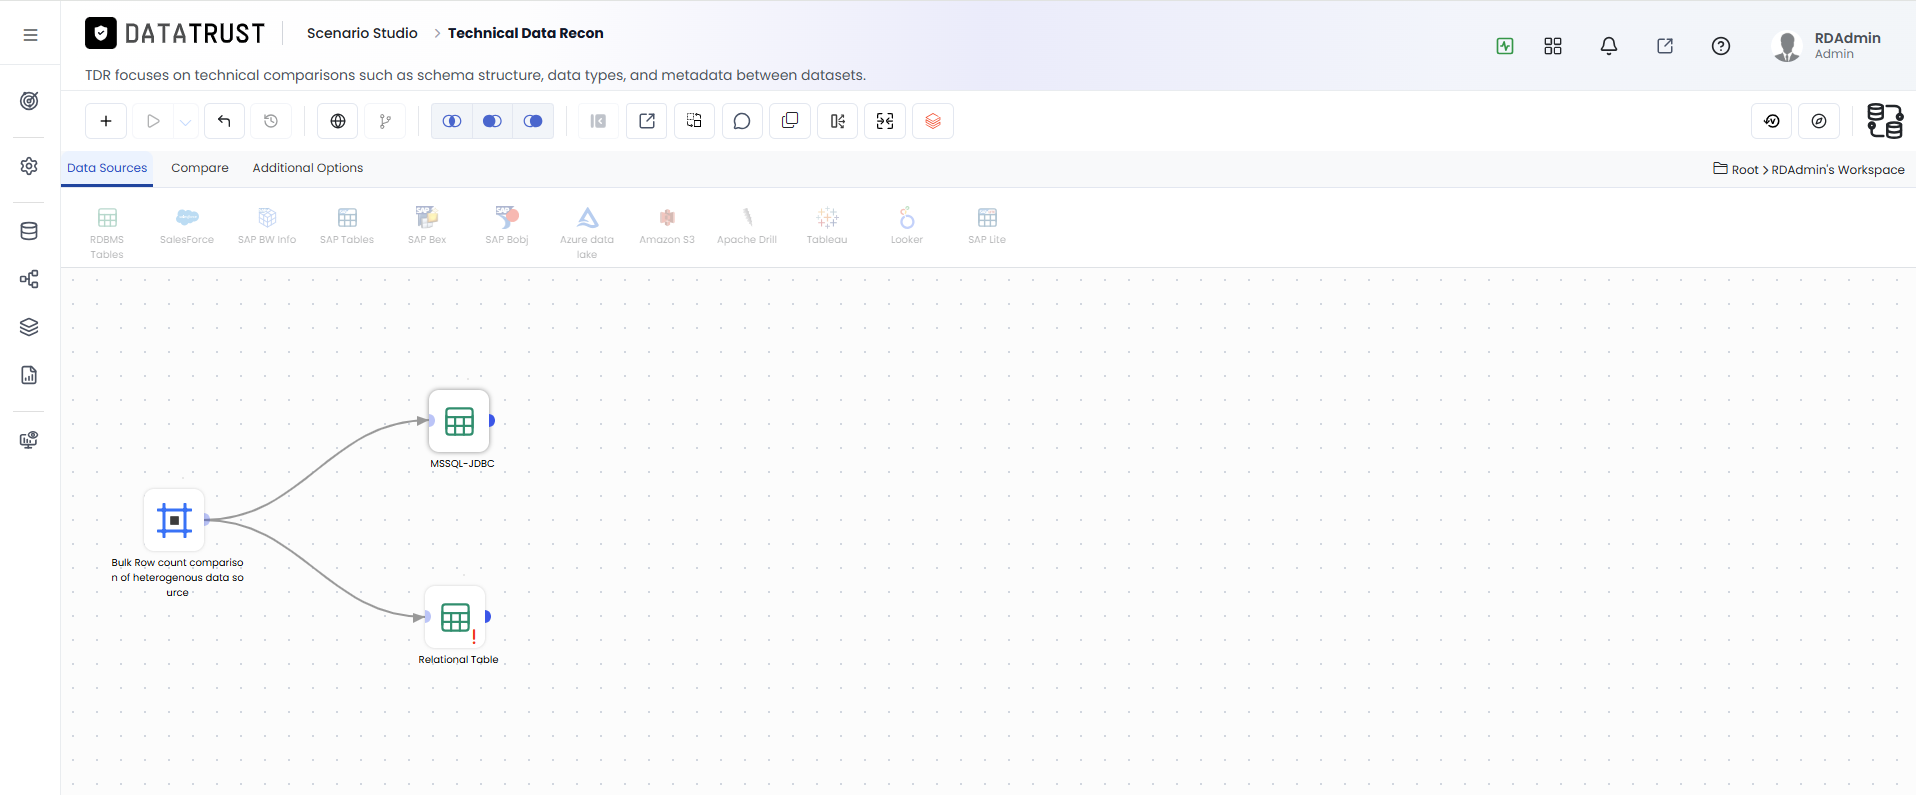
Task: Select the SAP Bex source
Action: pos(427,226)
